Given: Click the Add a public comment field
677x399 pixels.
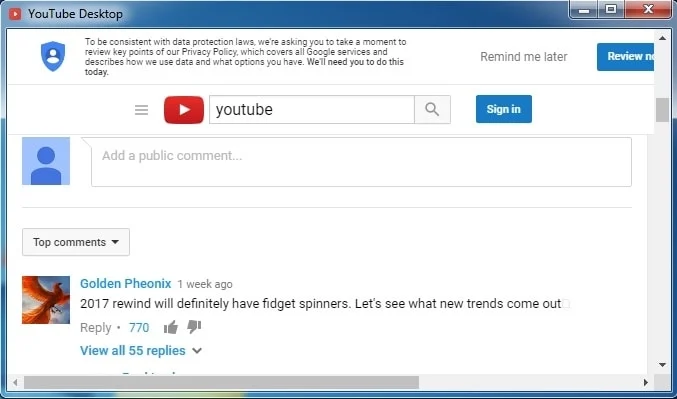Looking at the screenshot, I should tap(361, 162).
